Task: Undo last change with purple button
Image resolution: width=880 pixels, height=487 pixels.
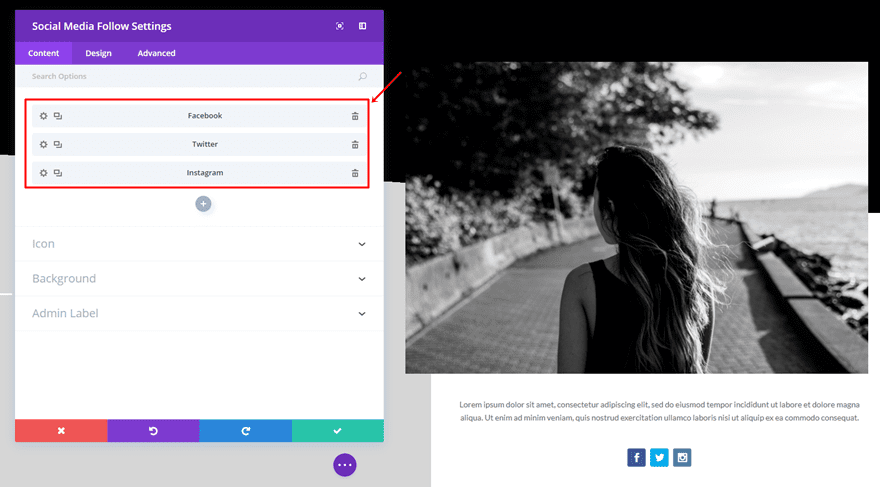Action: [x=153, y=431]
